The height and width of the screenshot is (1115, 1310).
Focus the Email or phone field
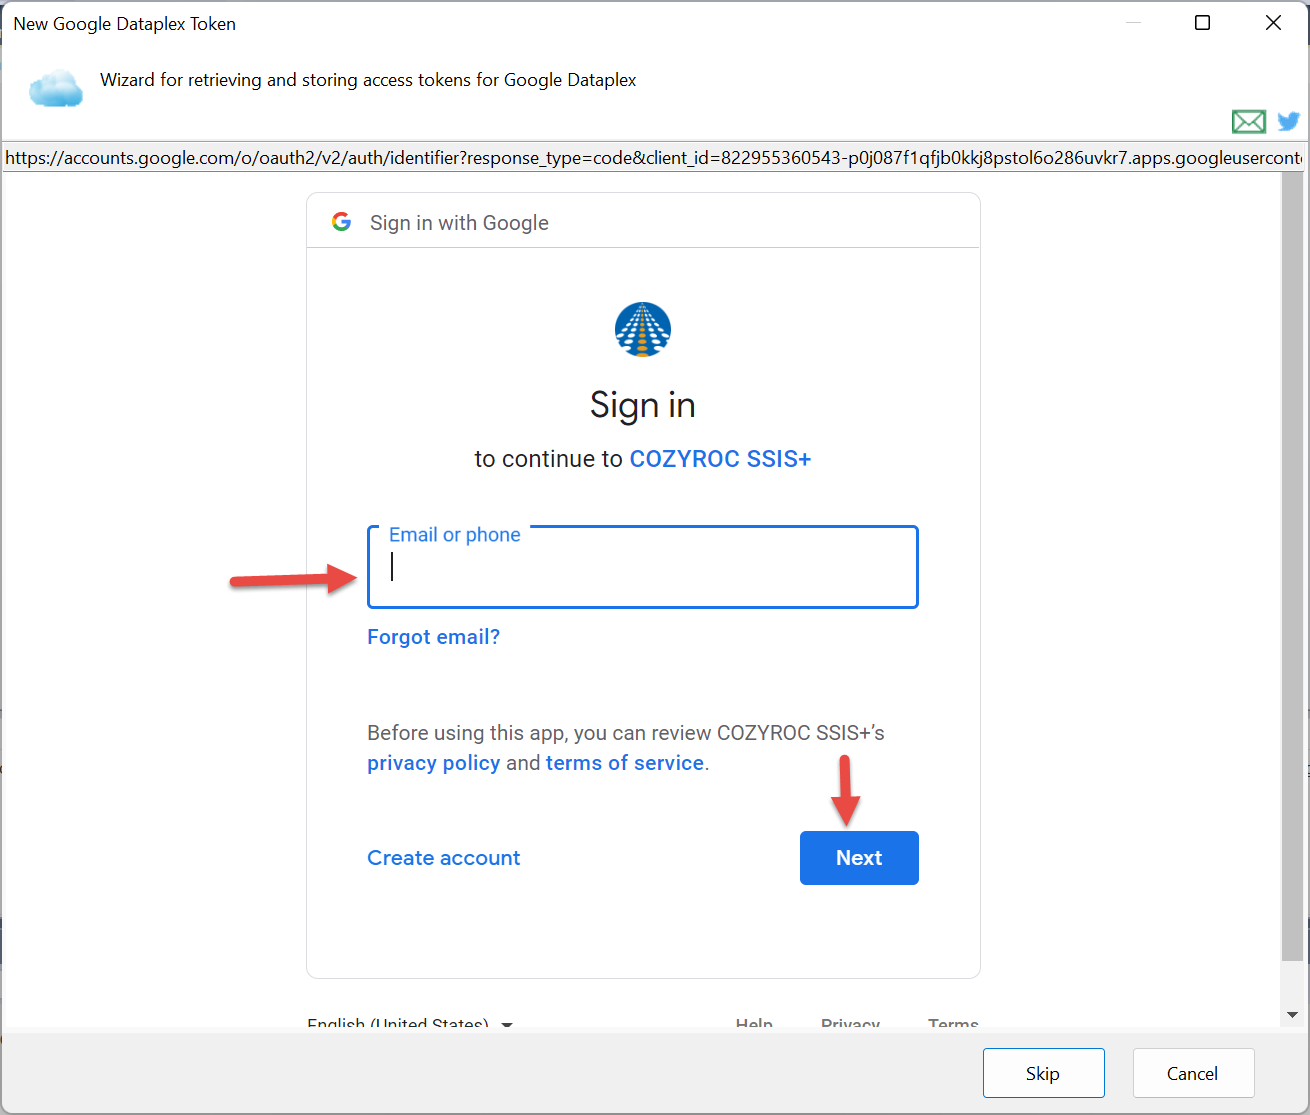pos(643,567)
